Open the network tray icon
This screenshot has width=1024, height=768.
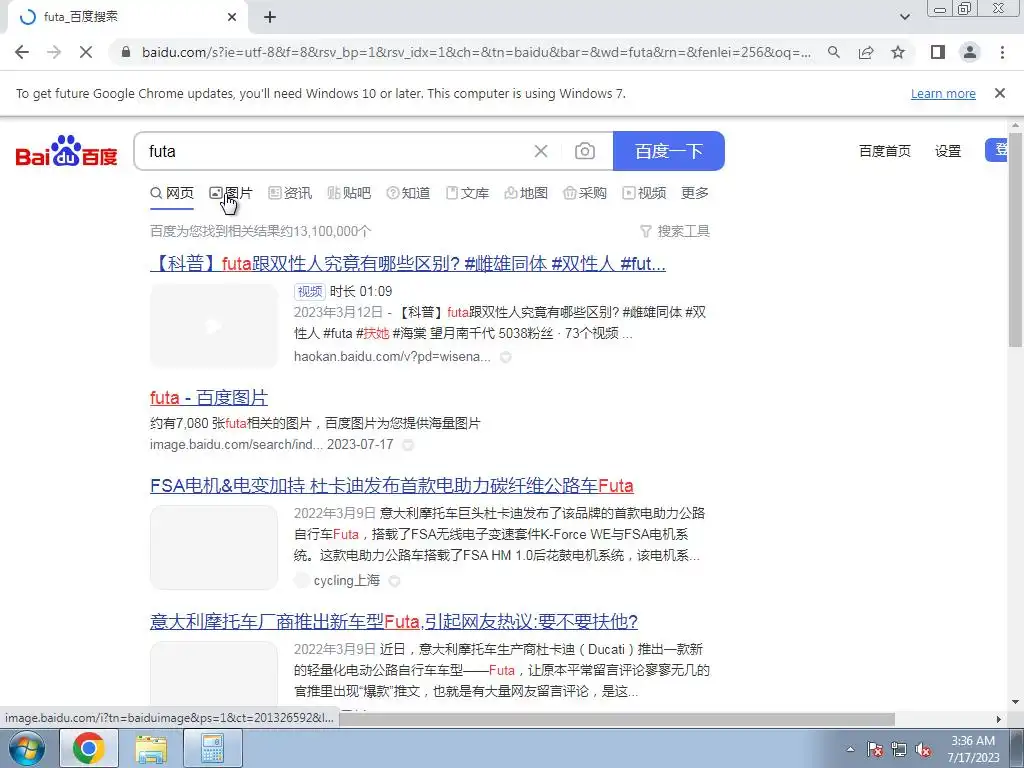(x=899, y=750)
